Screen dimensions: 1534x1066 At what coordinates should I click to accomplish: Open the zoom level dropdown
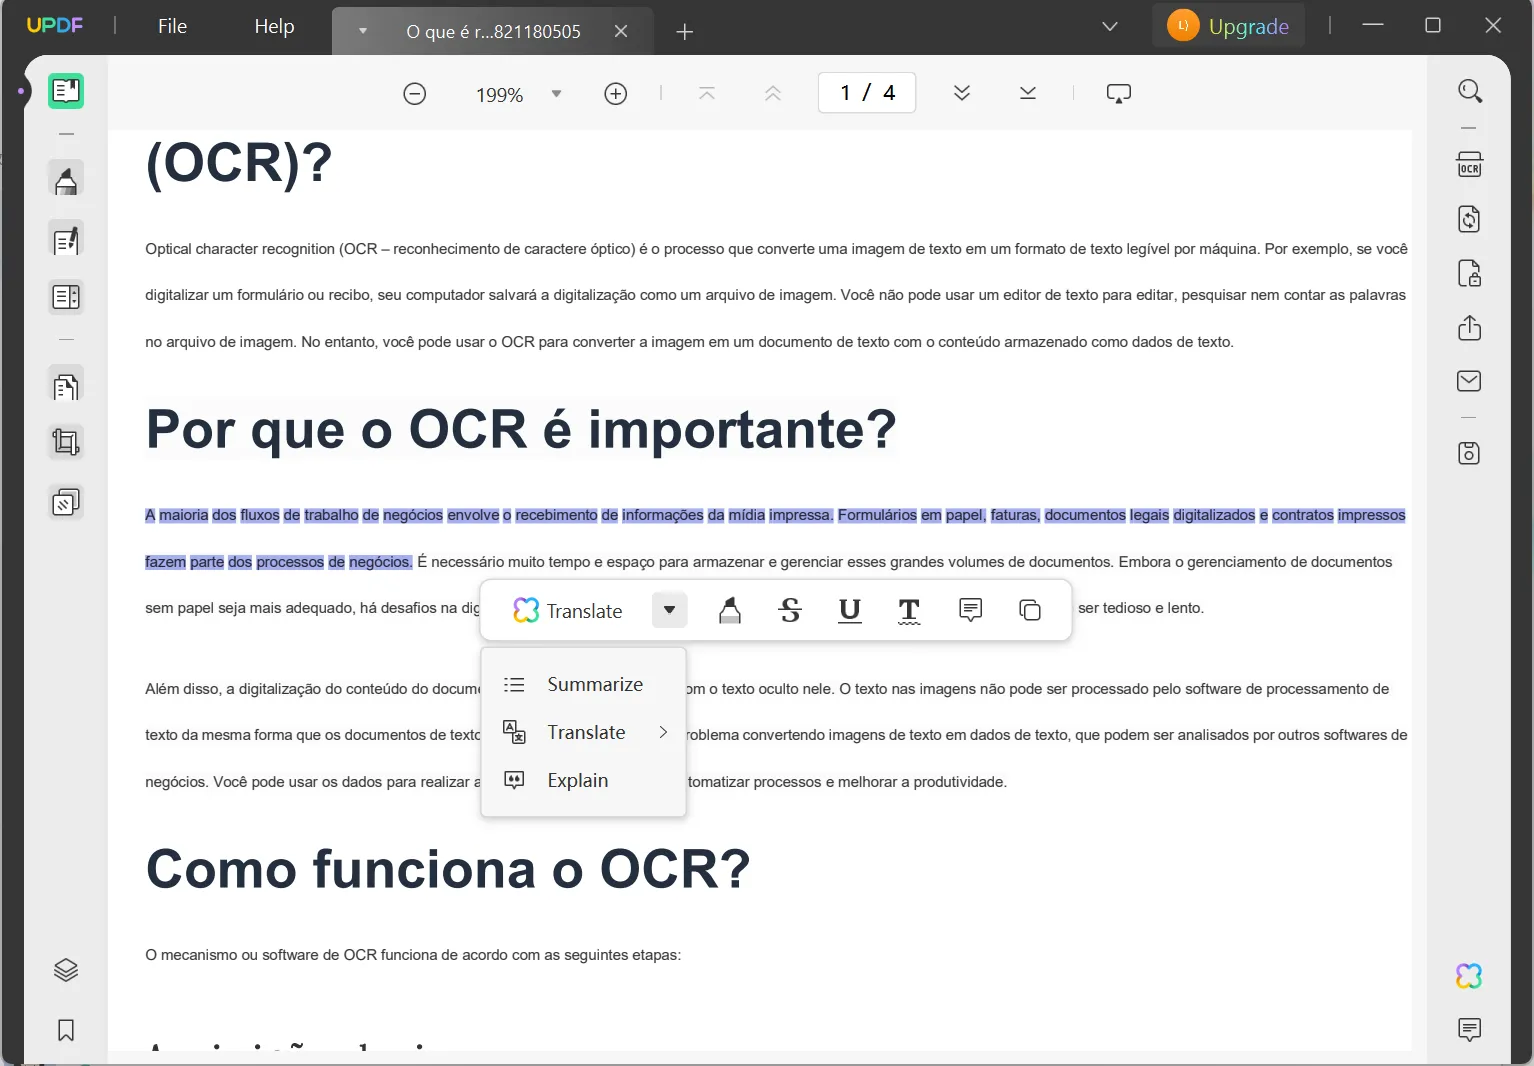click(556, 93)
